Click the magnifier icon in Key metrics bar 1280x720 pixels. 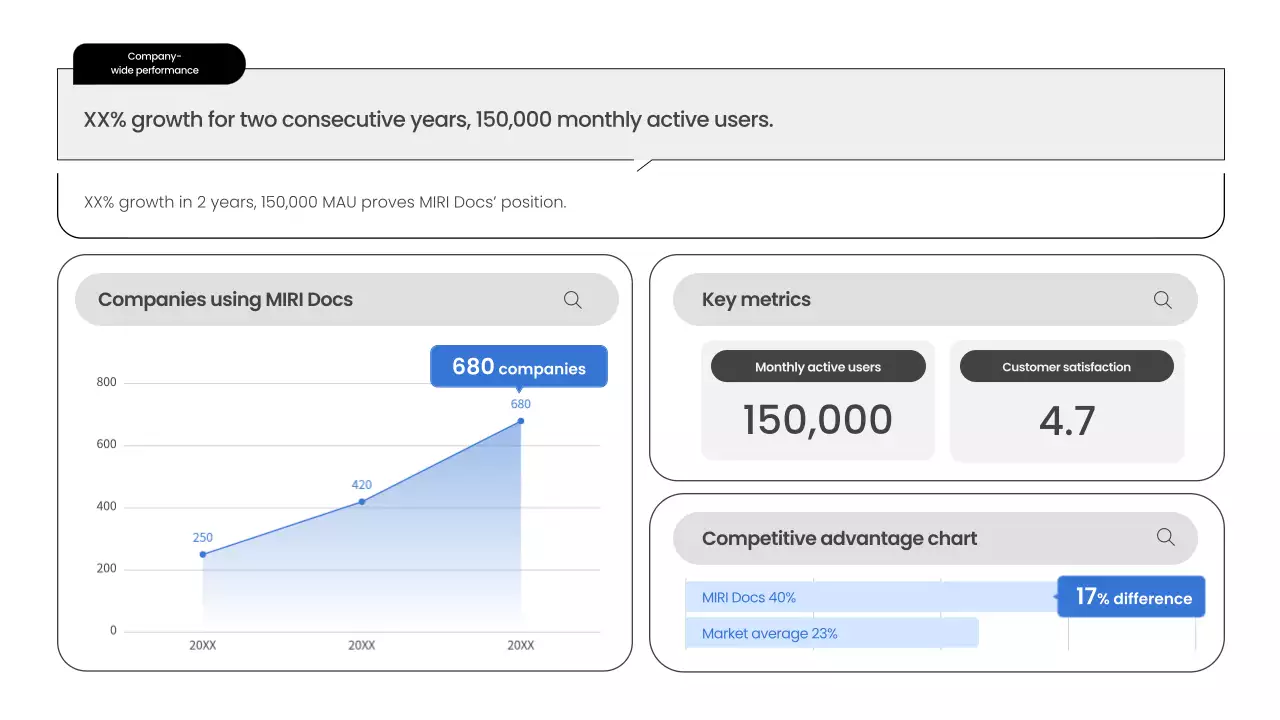[1162, 300]
